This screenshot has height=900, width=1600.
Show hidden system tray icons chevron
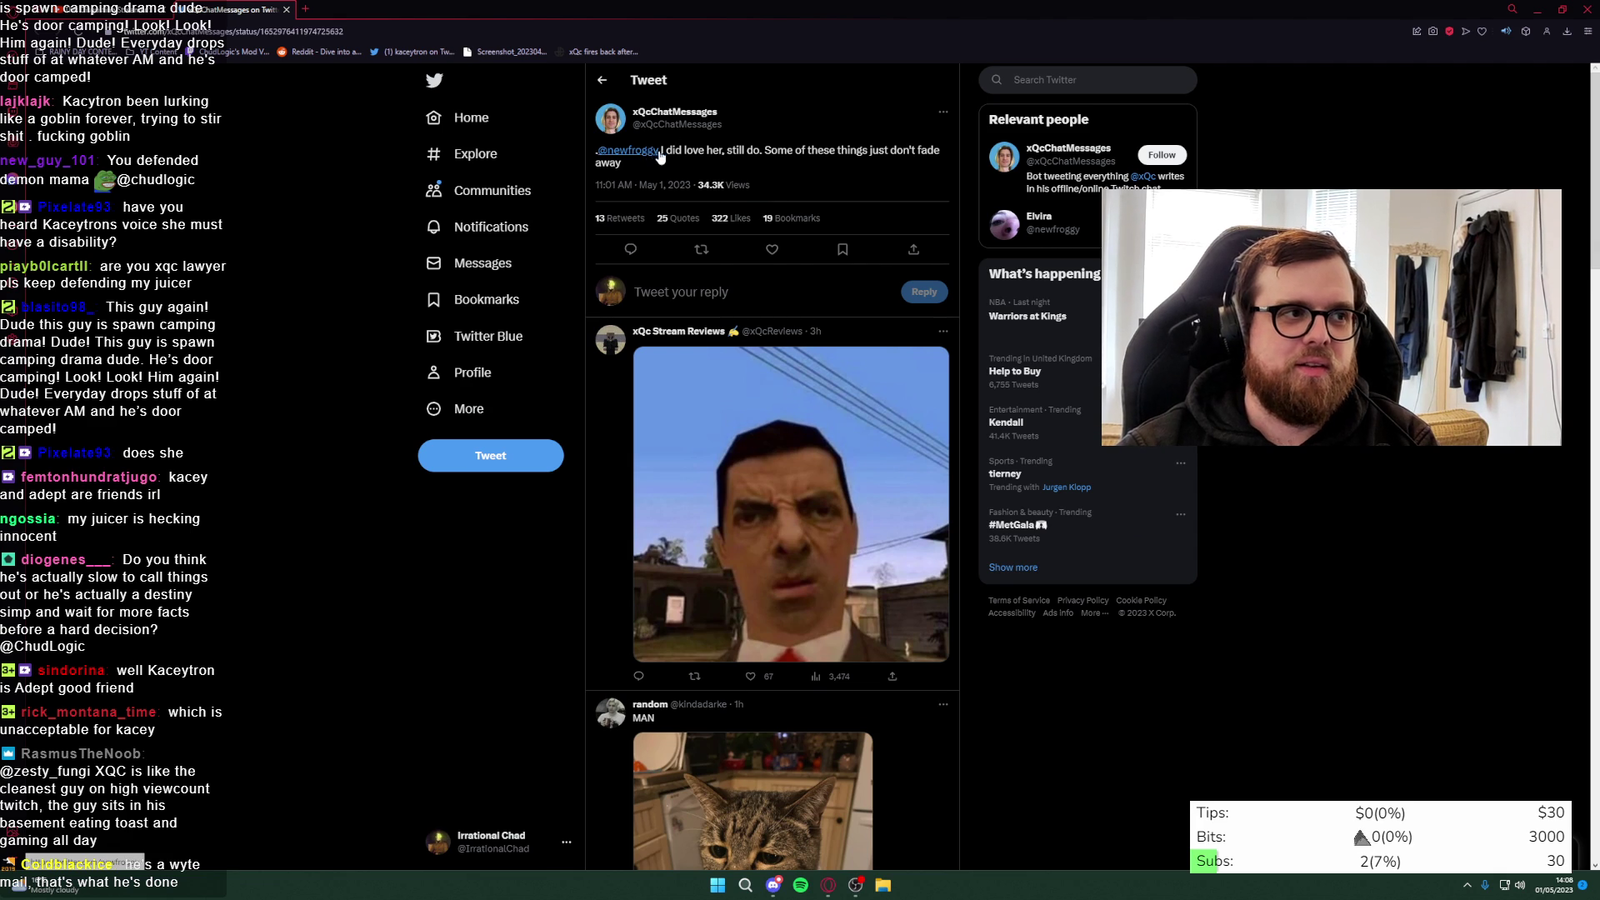1467,885
